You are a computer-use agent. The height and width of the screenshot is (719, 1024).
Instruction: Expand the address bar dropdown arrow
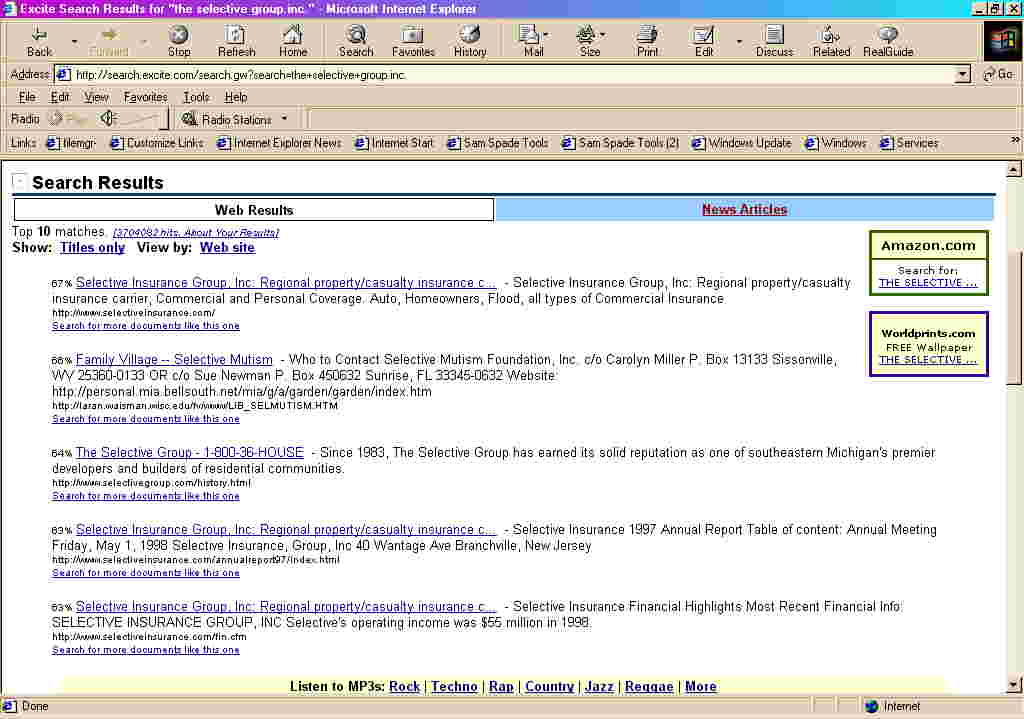pyautogui.click(x=962, y=75)
